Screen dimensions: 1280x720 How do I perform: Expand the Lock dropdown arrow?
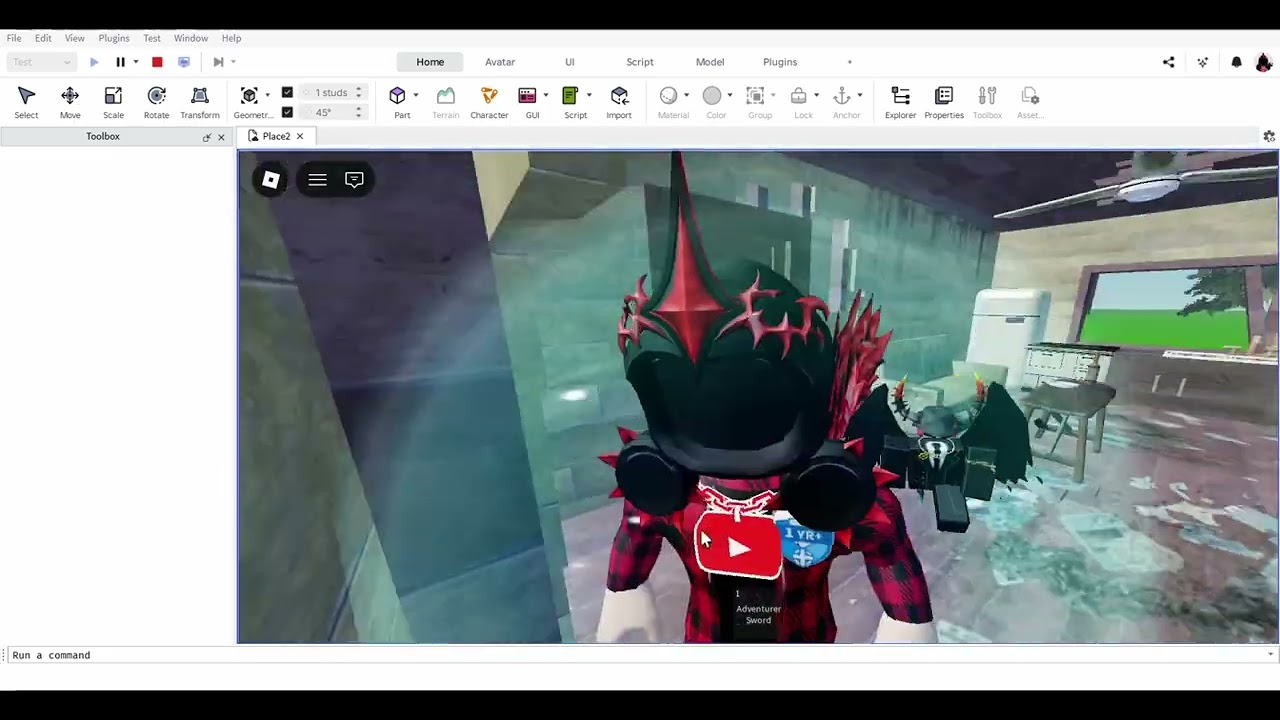(816, 95)
